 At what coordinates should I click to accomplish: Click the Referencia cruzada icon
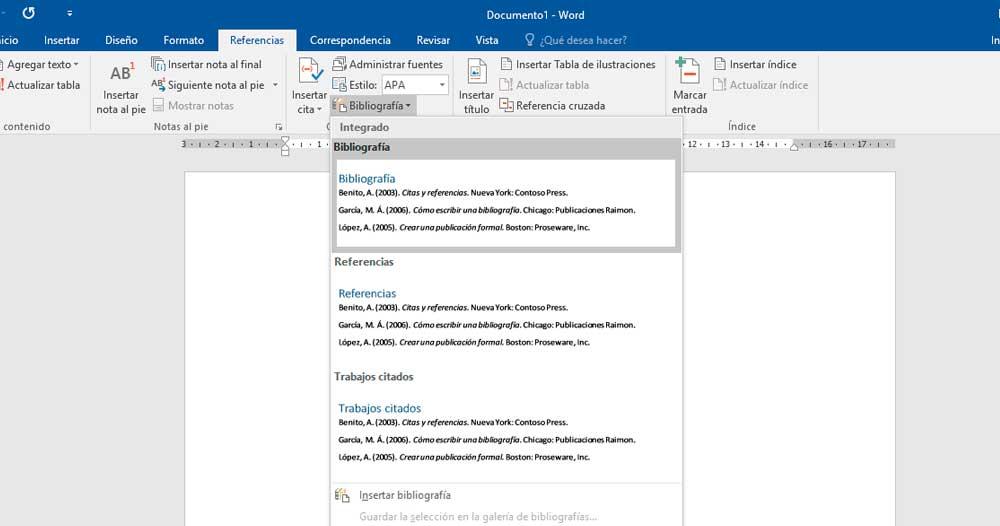tap(506, 105)
